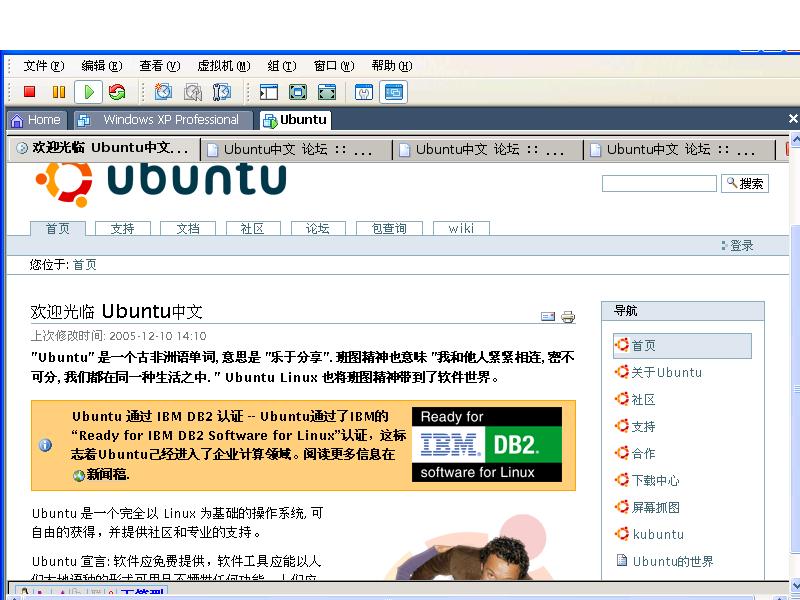800x600 pixels.
Task: Switch to full screen mode icon
Action: [x=298, y=92]
